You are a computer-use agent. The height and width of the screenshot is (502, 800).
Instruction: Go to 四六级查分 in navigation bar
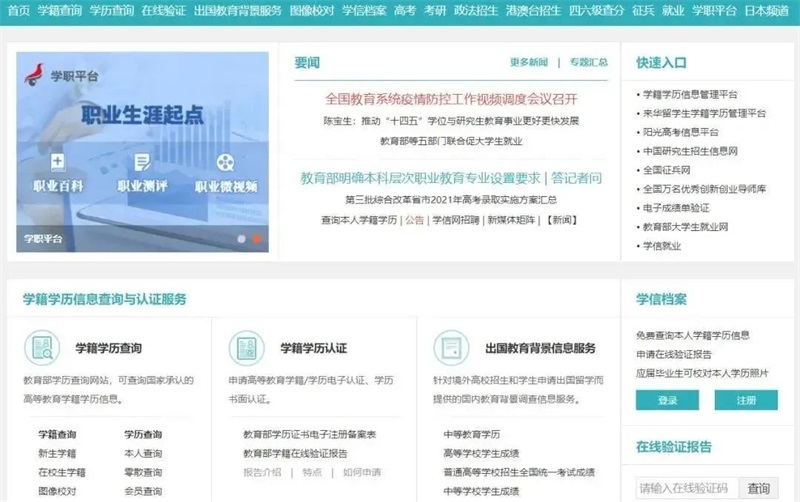pyautogui.click(x=592, y=10)
